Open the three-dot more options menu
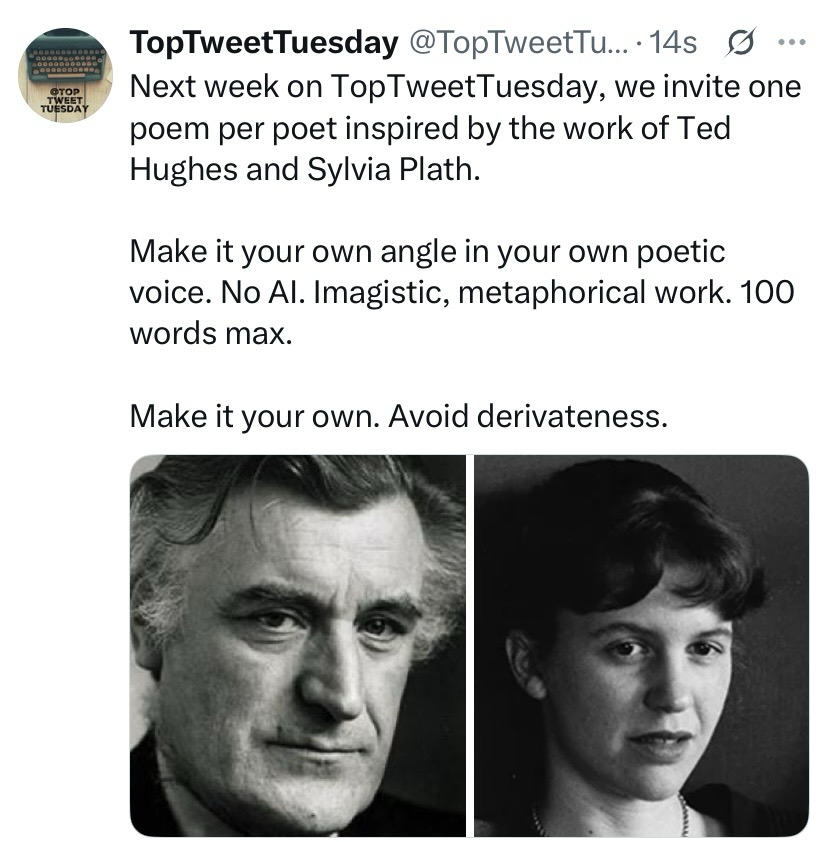The height and width of the screenshot is (842, 828). pos(791,43)
